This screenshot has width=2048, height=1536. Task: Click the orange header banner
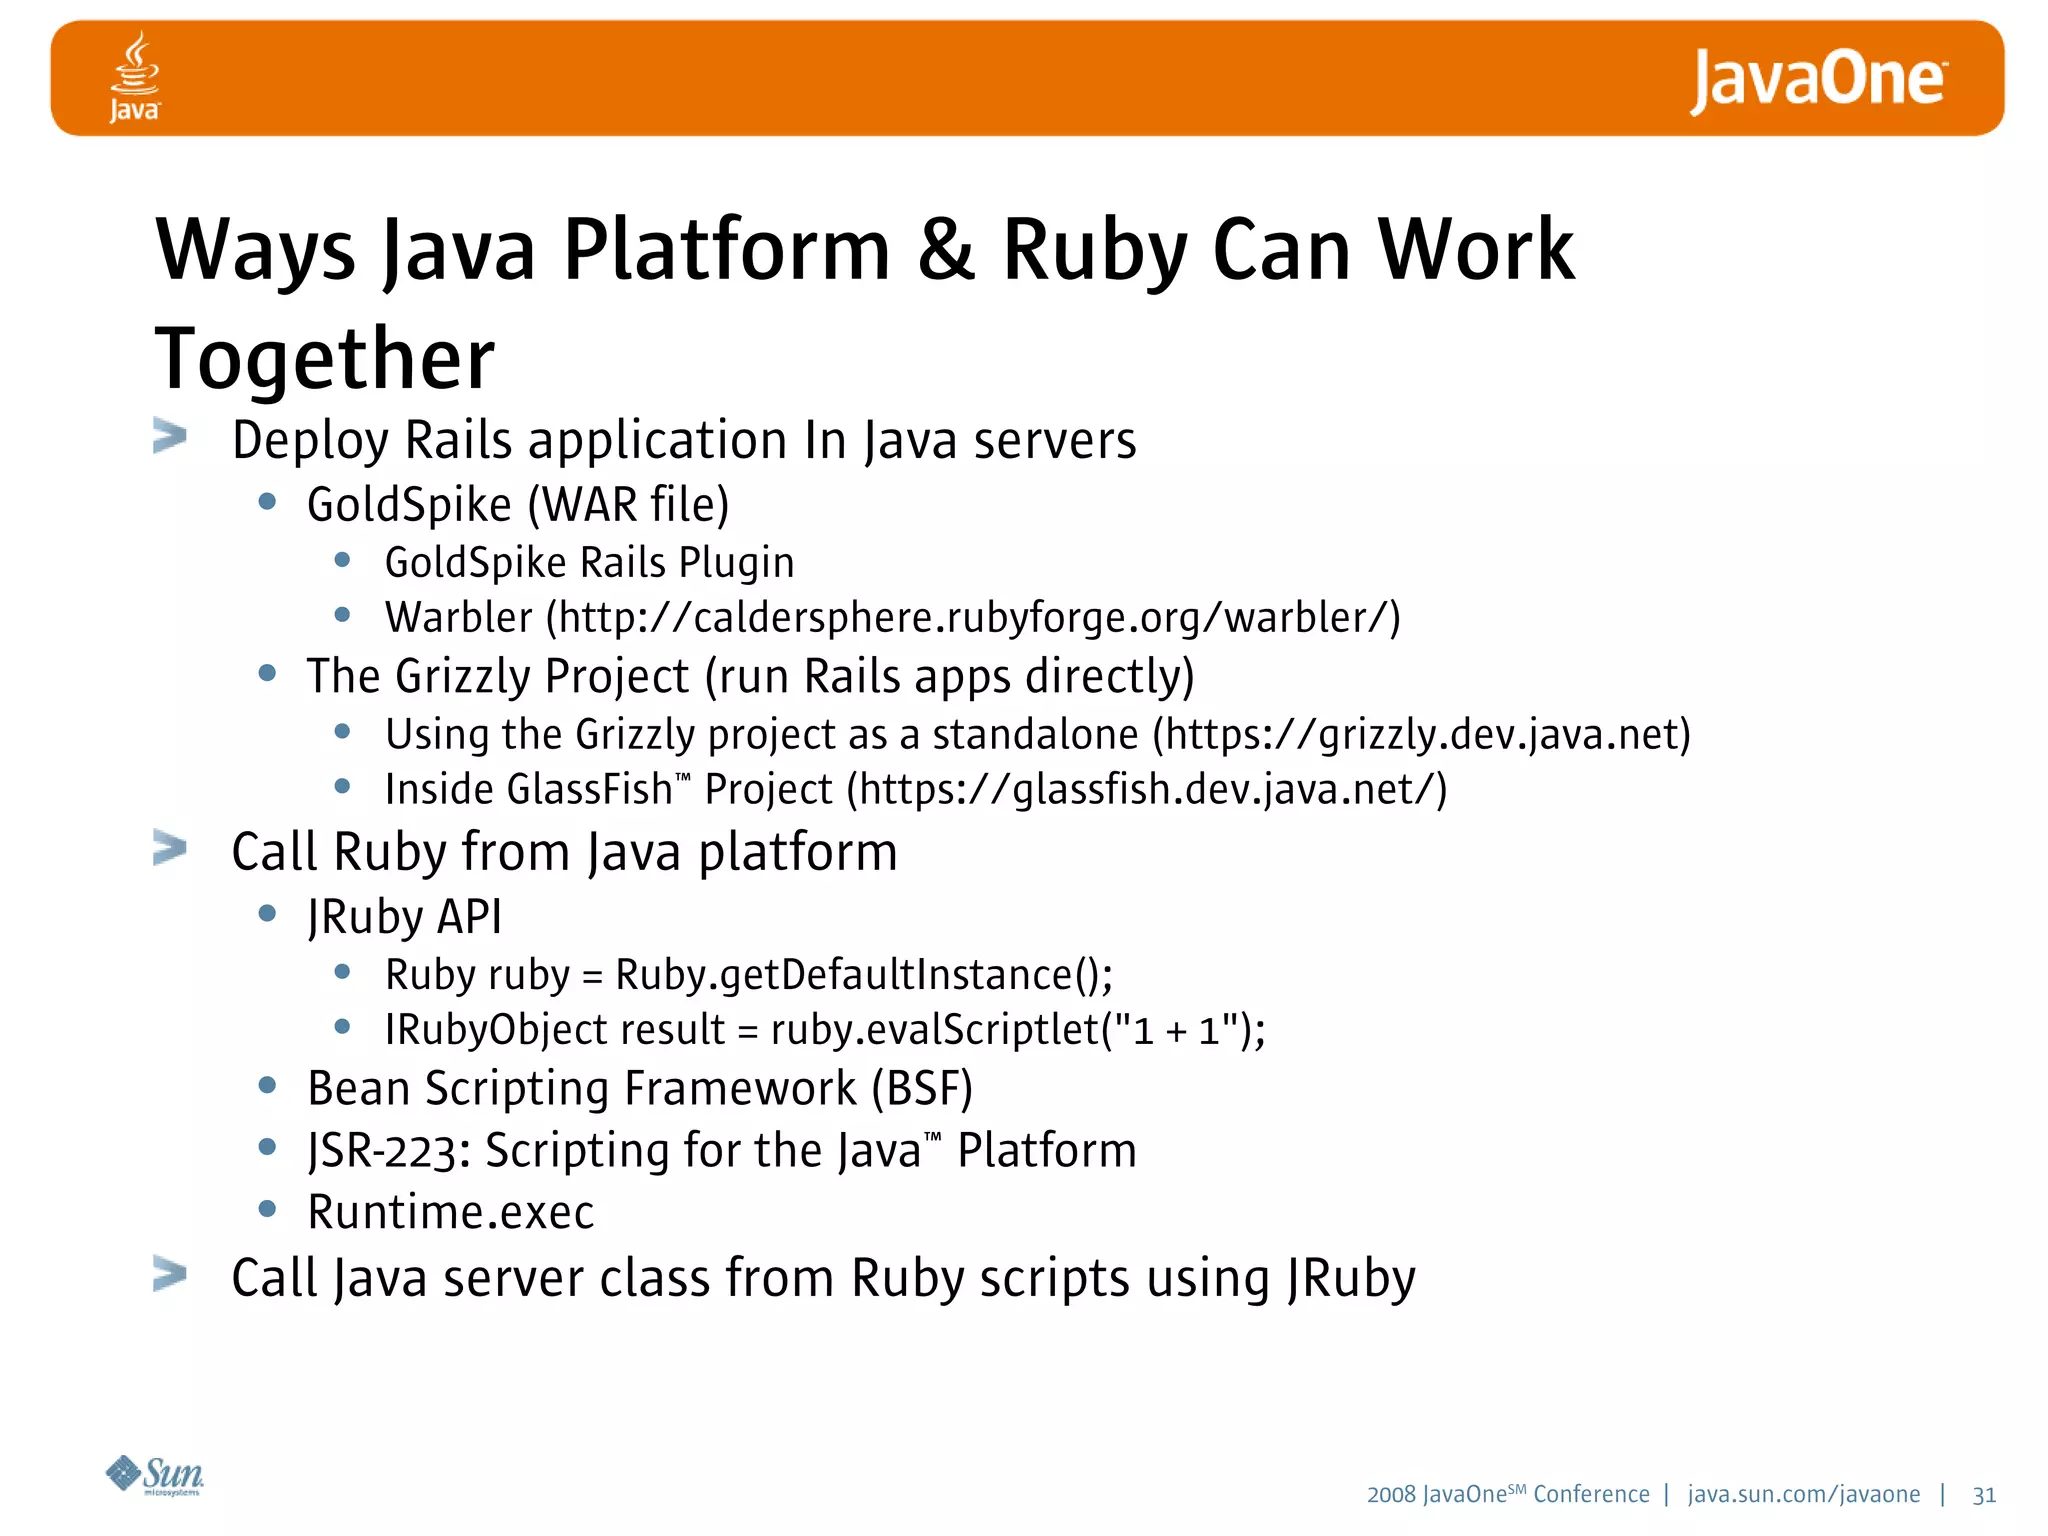pyautogui.click(x=1000, y=78)
